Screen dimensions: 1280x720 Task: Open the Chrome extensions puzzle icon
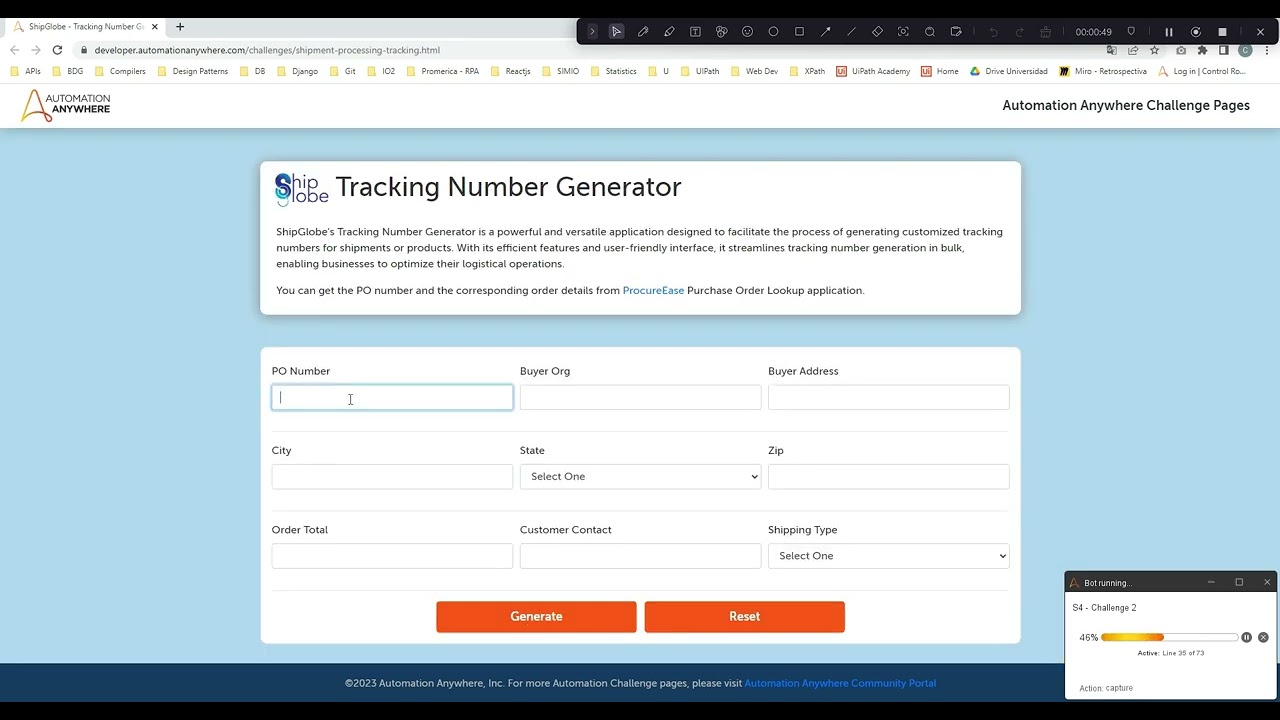point(1202,50)
